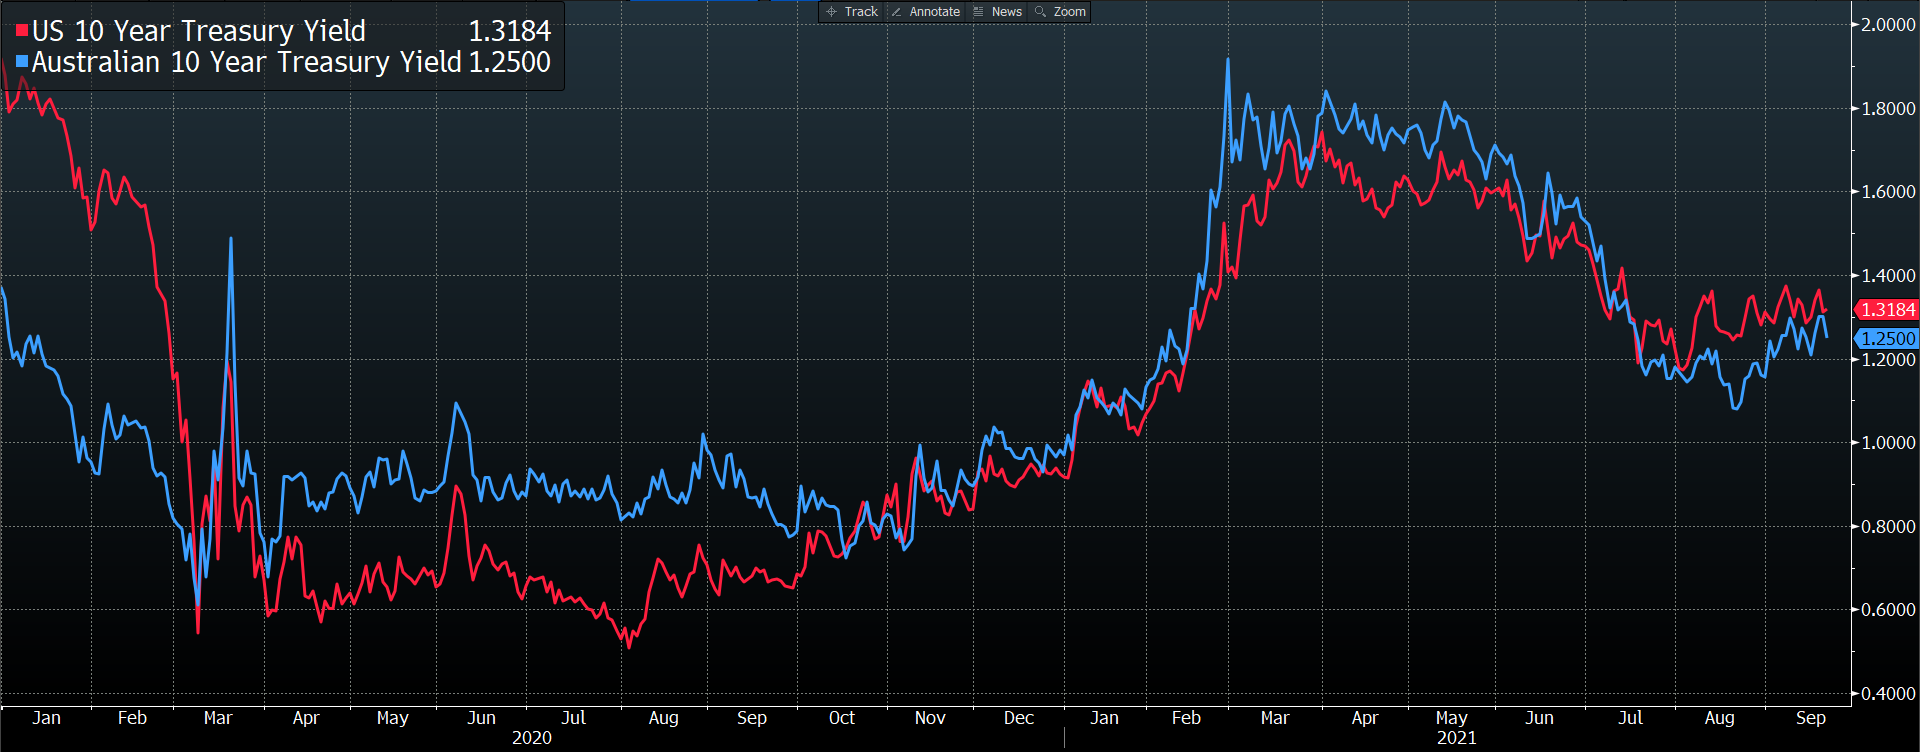Image resolution: width=1920 pixels, height=752 pixels.
Task: Click the blue Australian yield legend swatch
Action: pos(22,62)
